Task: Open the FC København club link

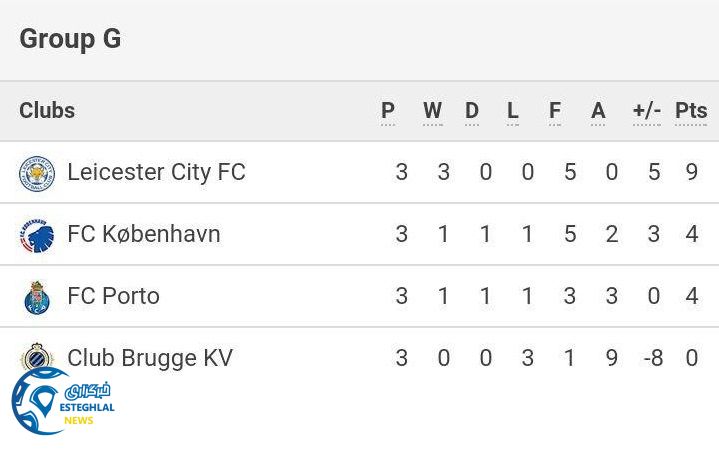Action: [x=144, y=234]
